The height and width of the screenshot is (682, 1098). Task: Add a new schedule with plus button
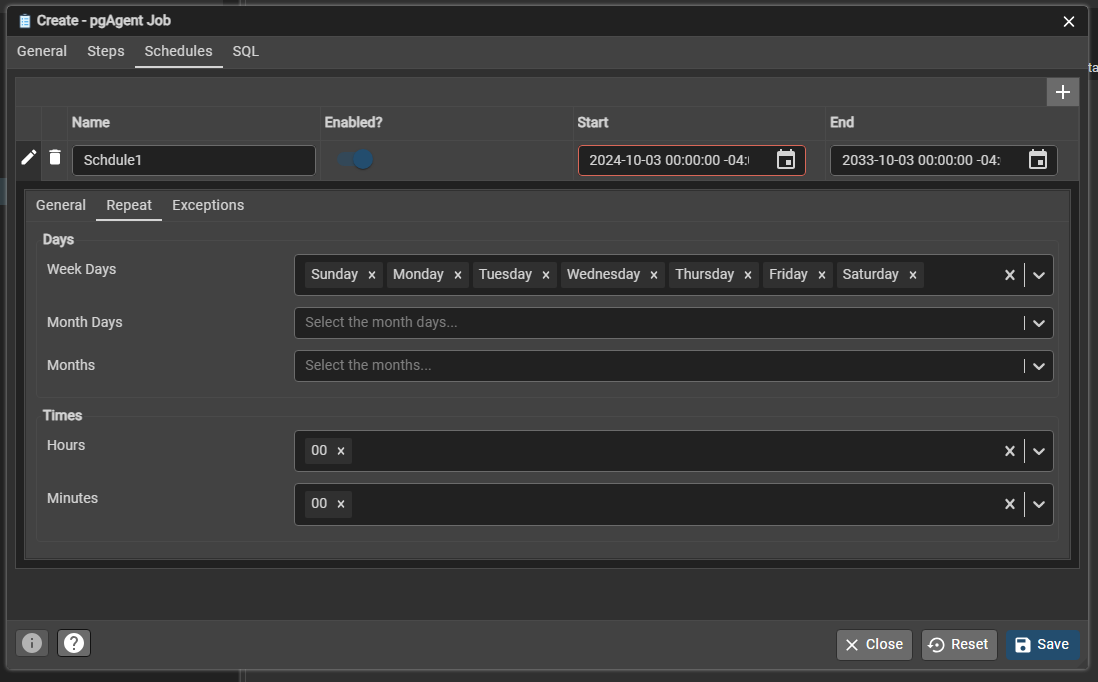1062,92
